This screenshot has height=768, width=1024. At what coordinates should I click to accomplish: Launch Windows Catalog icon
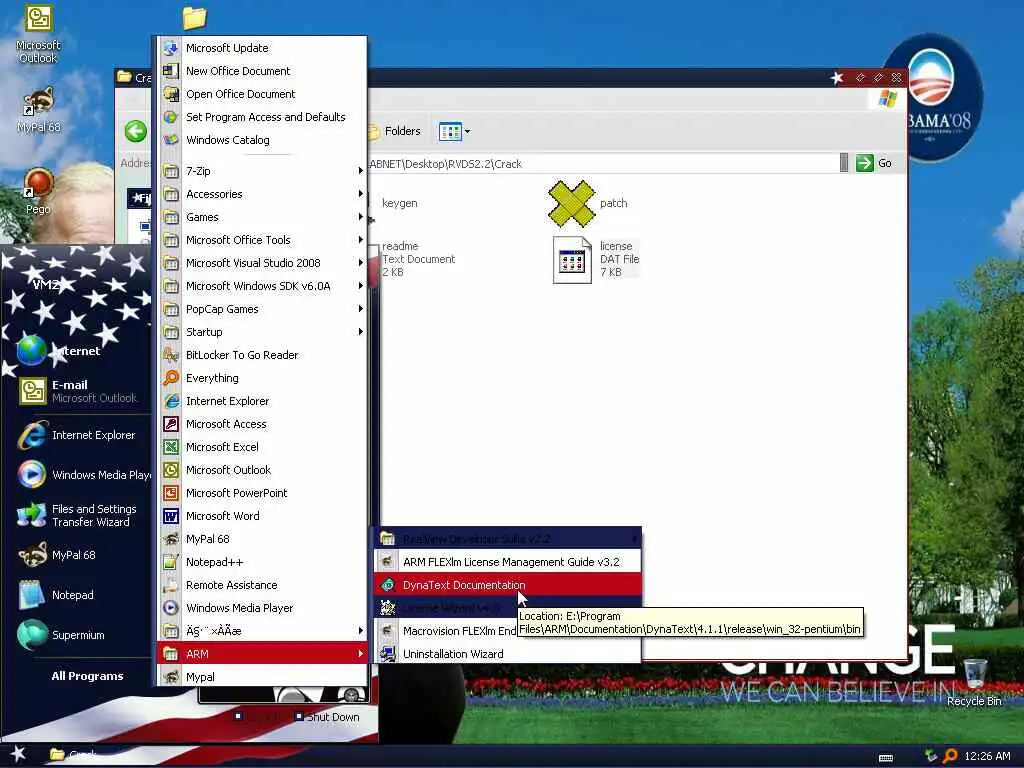pyautogui.click(x=170, y=140)
